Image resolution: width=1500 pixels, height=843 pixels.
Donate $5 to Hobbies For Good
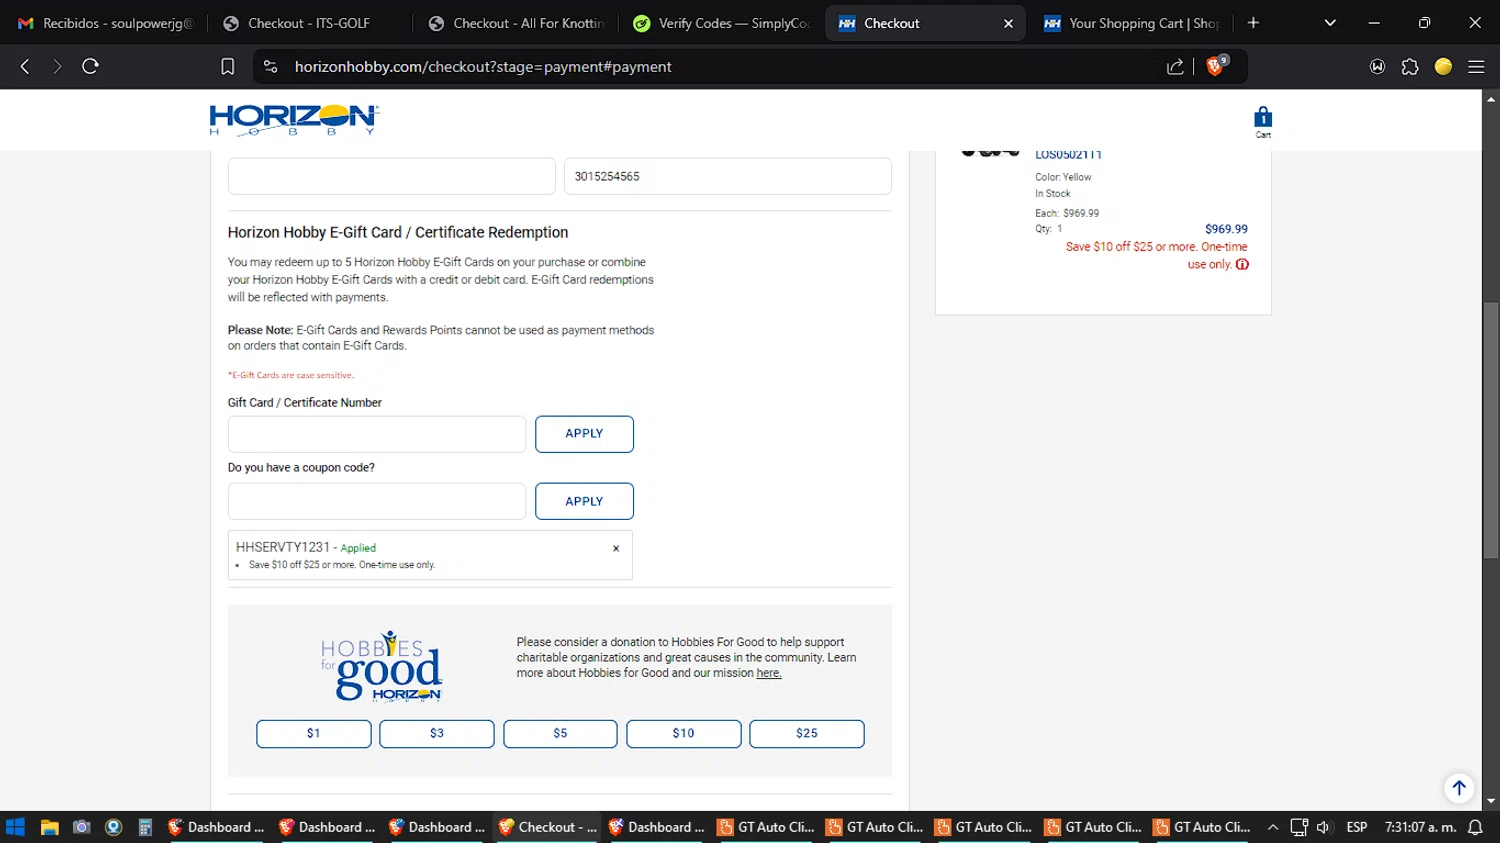click(560, 734)
